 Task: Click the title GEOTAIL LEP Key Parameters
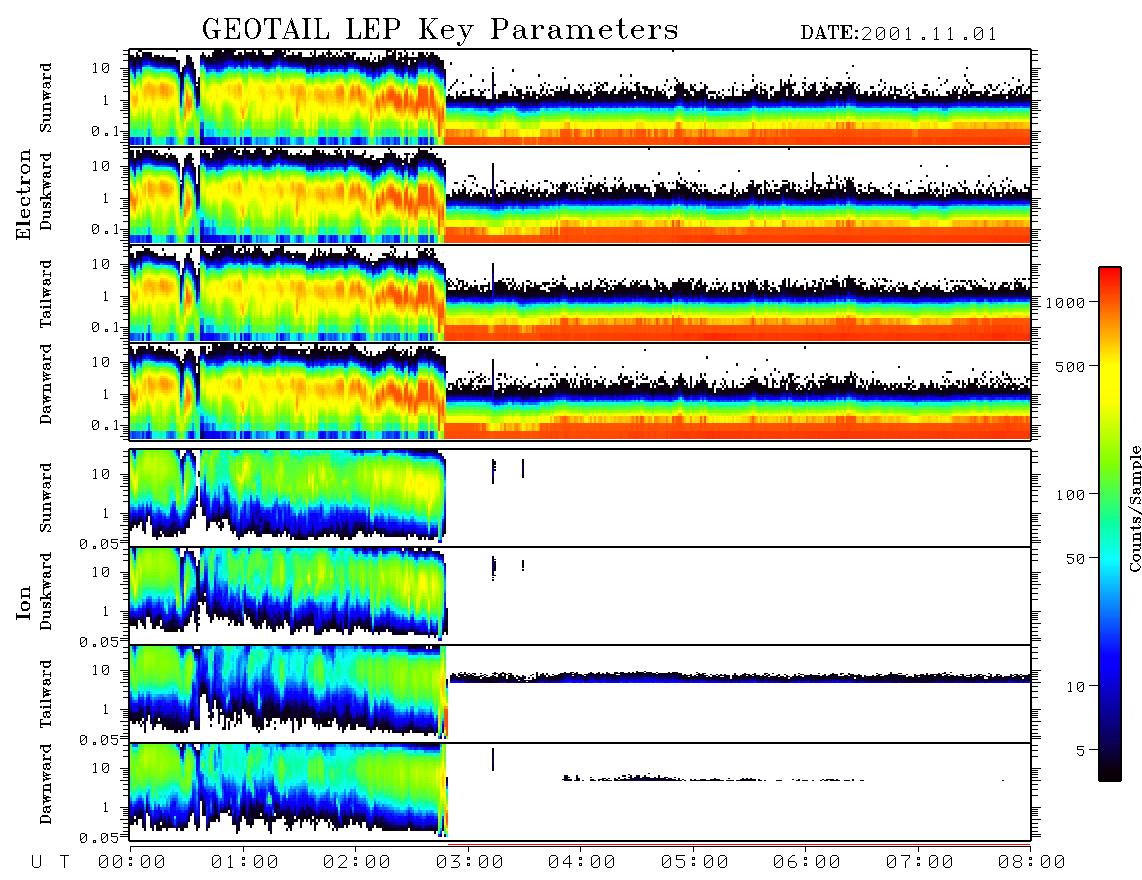point(440,29)
